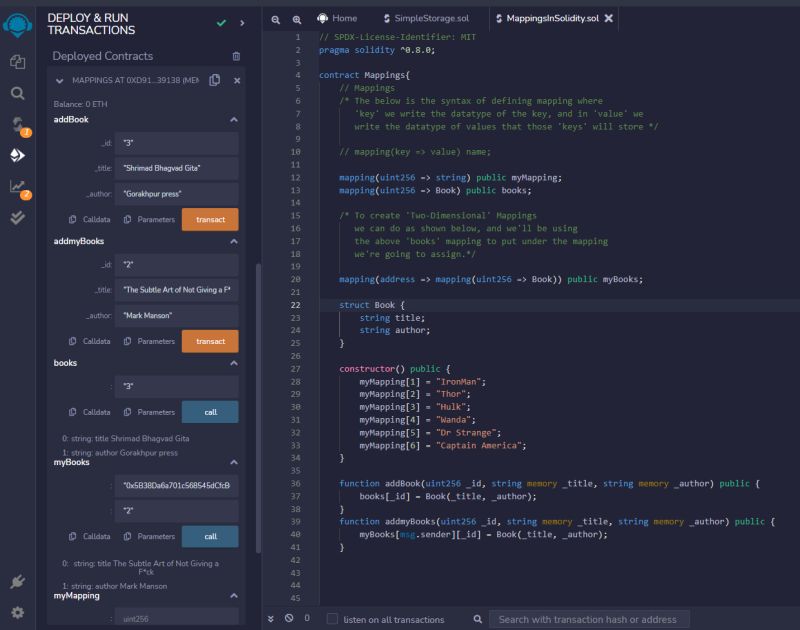Toggle the terminal panel double-chevron

[270, 618]
